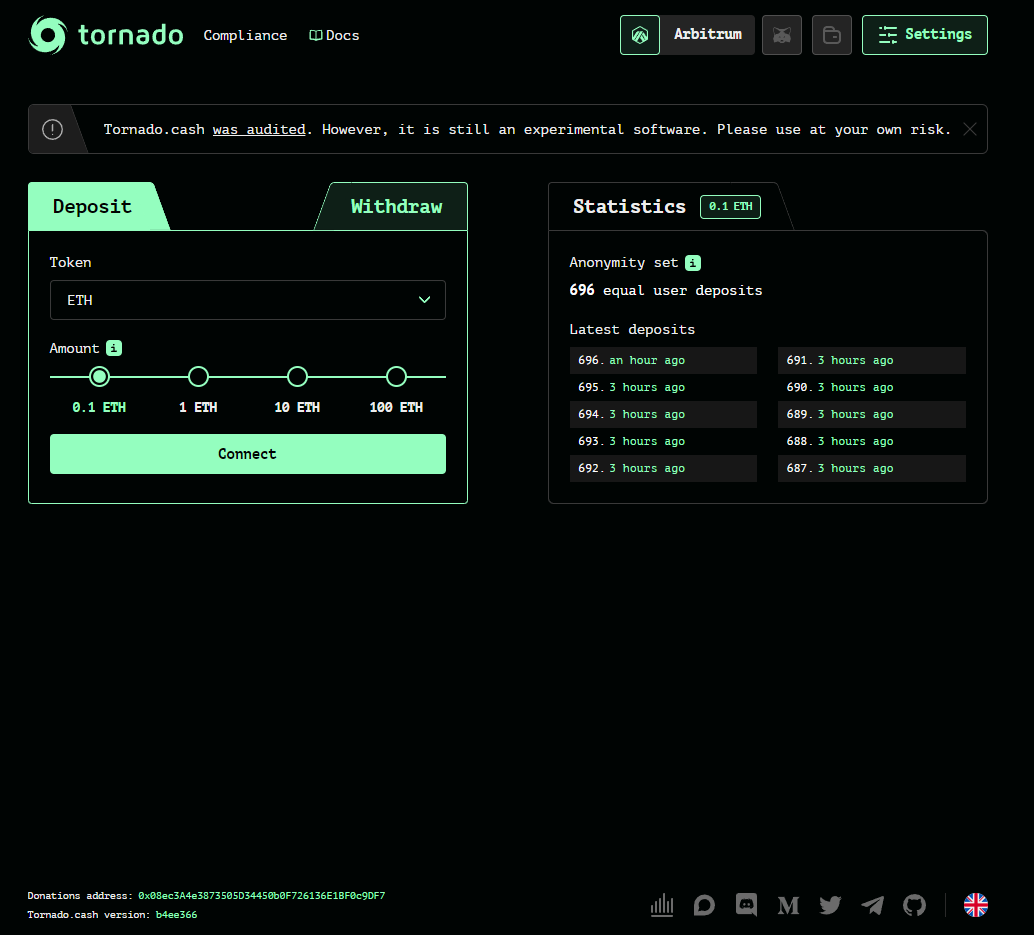Open the 'was audited' link
Image resolution: width=1034 pixels, height=935 pixels.
tap(258, 129)
